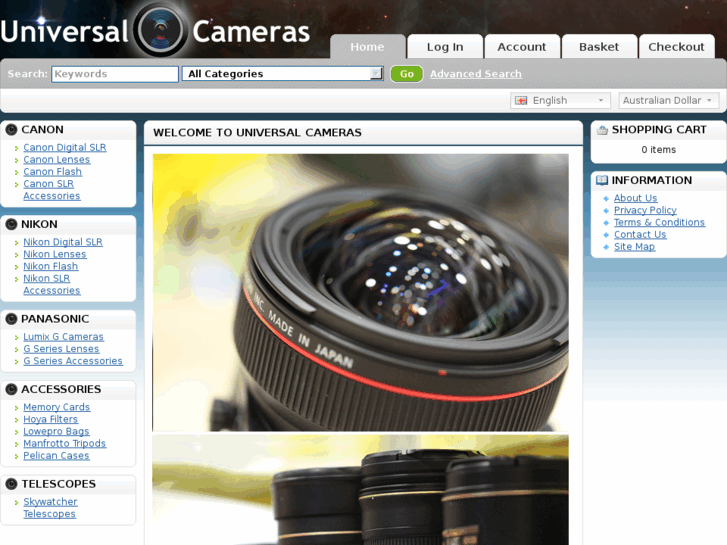The image size is (727, 545).
Task: Open the Account tab
Action: (522, 47)
